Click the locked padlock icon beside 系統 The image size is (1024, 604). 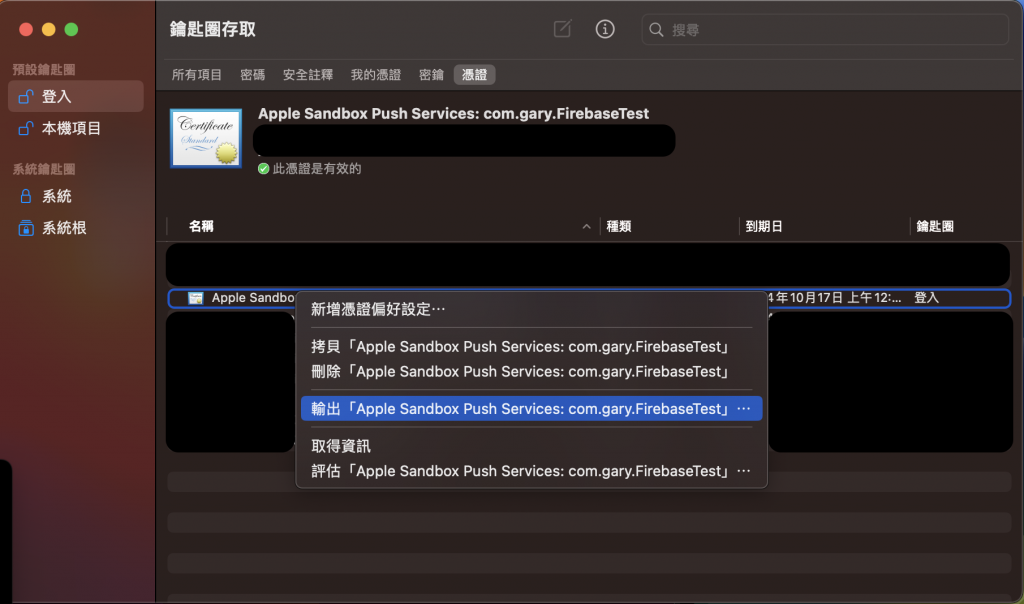[x=26, y=196]
